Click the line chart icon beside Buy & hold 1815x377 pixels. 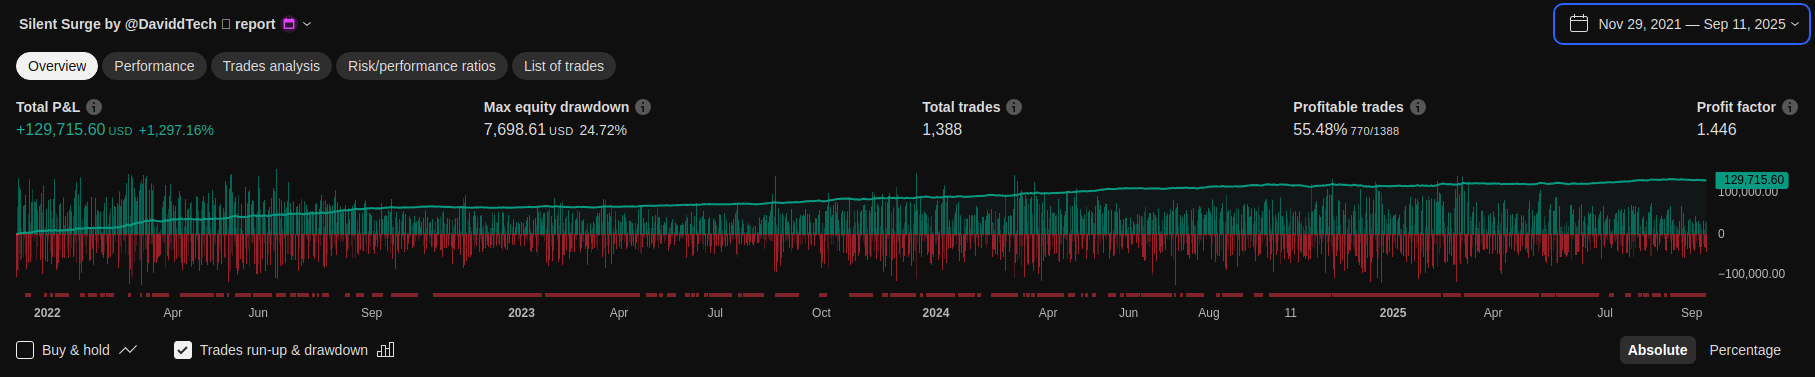tap(128, 350)
